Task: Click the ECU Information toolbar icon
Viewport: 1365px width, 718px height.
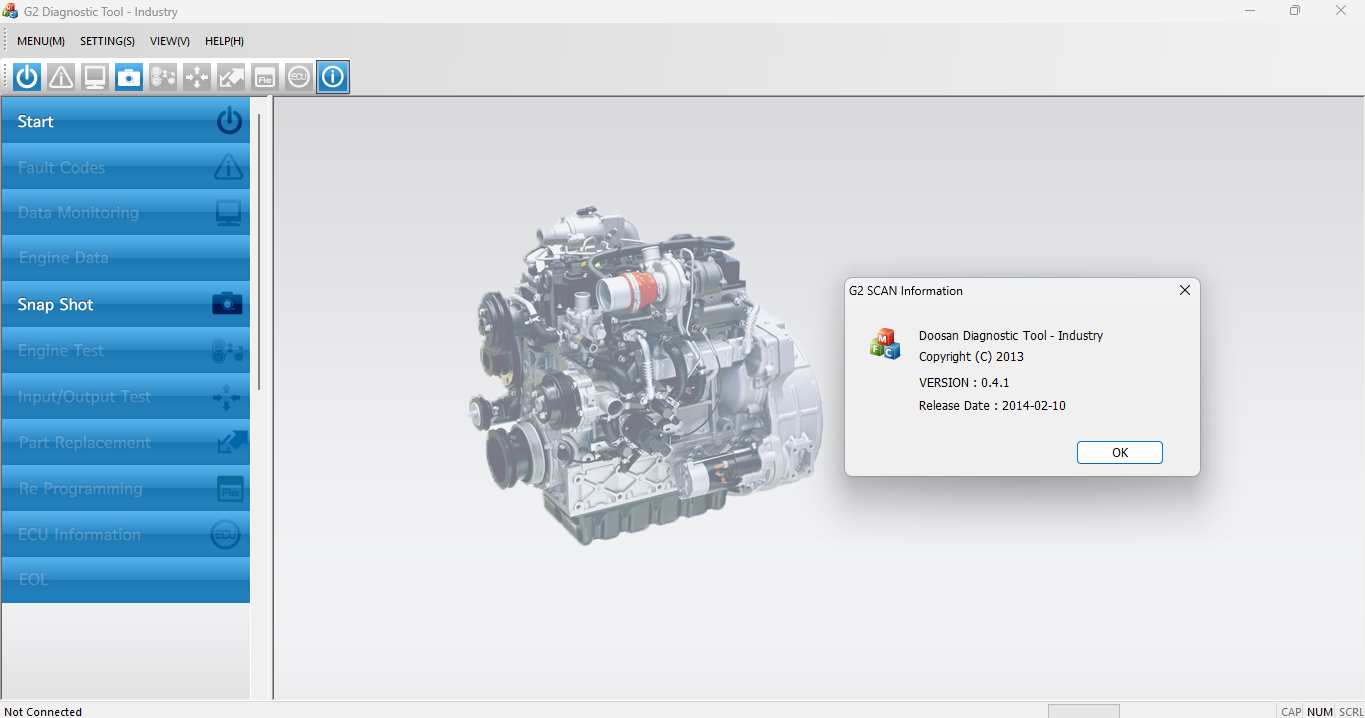Action: coord(299,77)
